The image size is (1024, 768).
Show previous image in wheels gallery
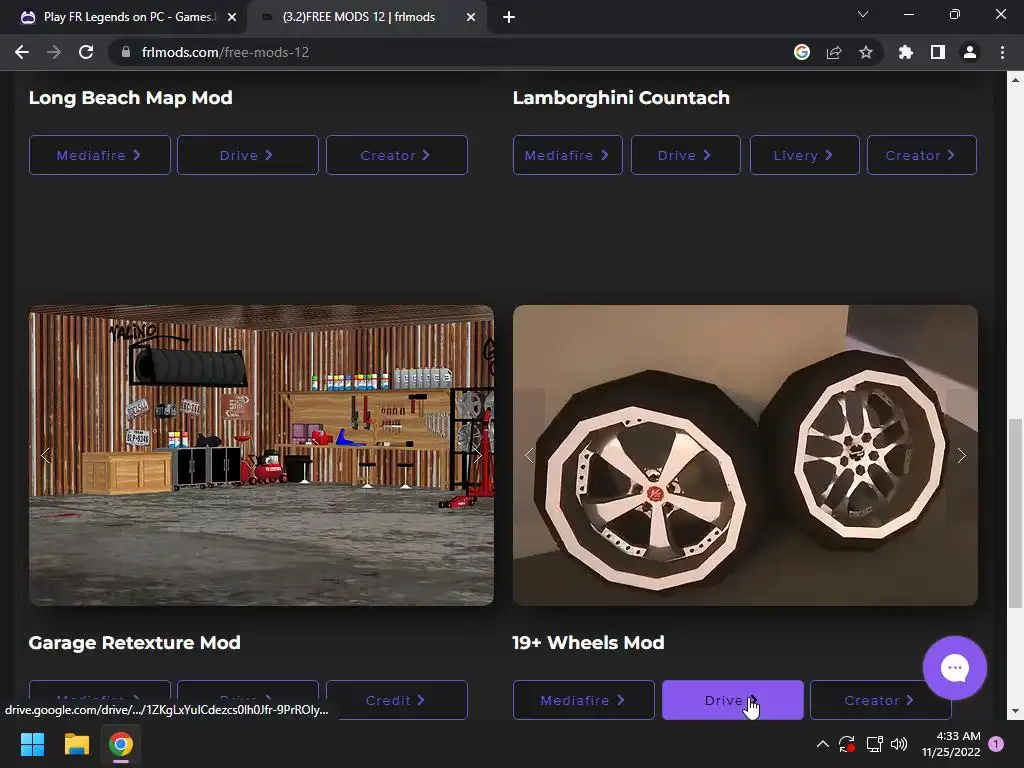[530, 455]
